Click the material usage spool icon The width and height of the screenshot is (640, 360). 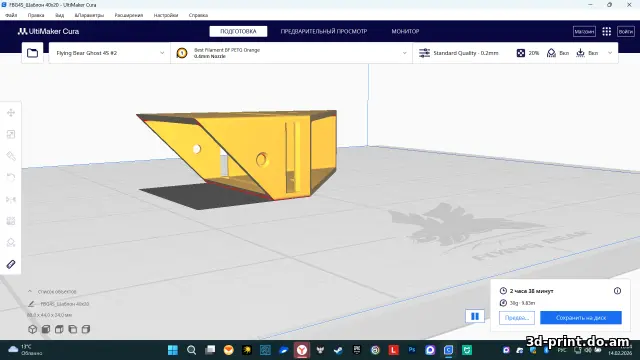503,303
